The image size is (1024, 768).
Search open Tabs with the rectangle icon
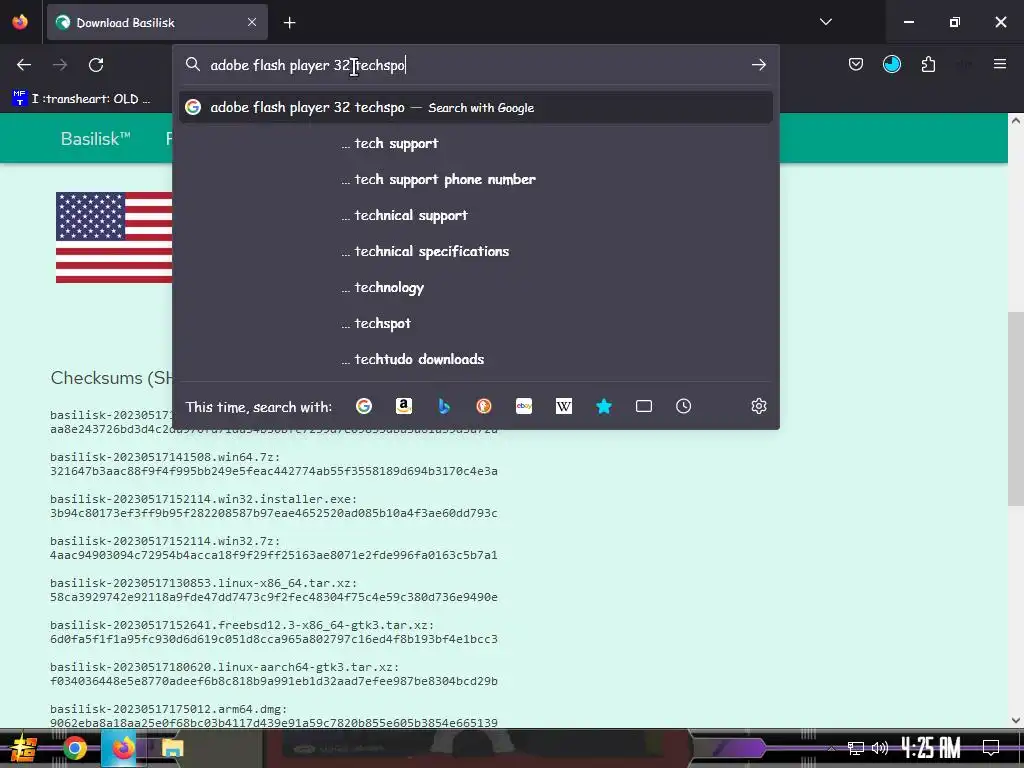tap(643, 406)
